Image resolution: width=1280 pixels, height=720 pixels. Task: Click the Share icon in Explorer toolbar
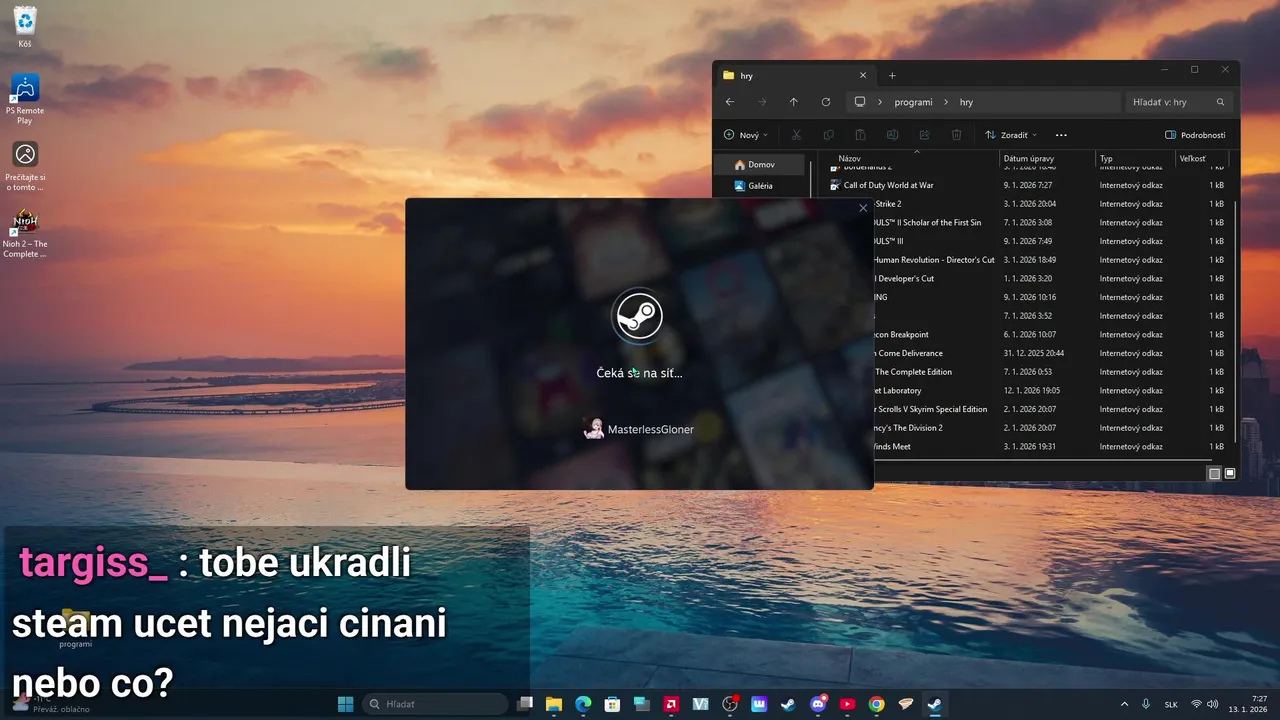924,135
